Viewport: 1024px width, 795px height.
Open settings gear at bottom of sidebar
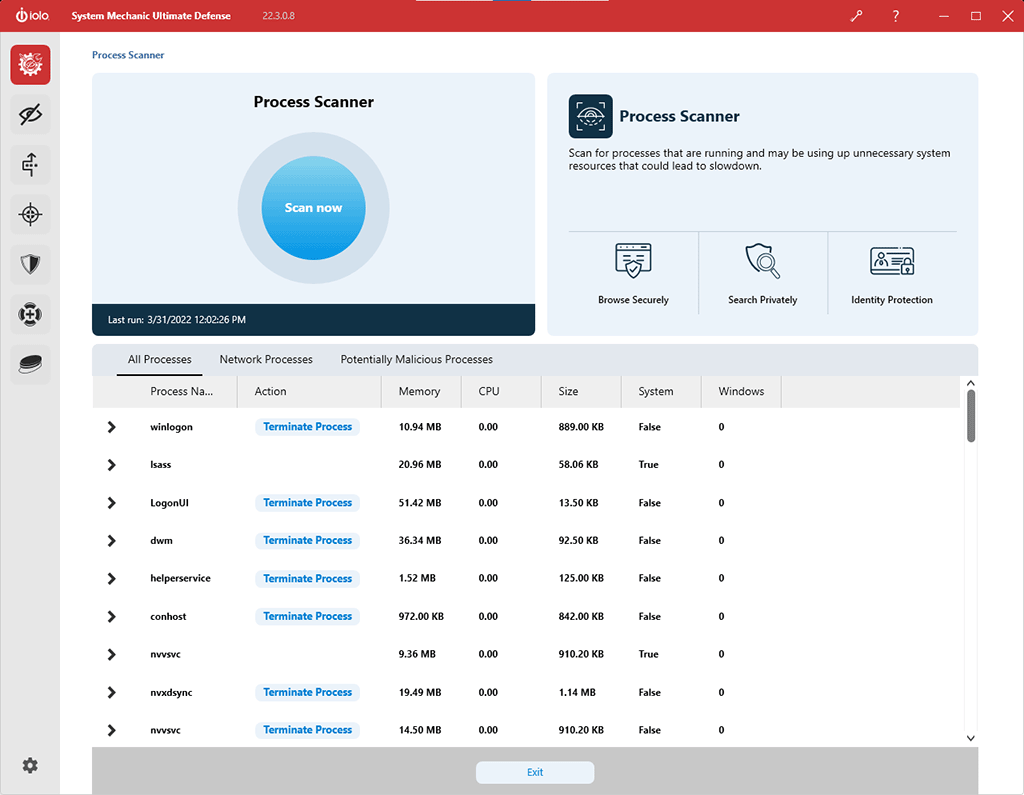pyautogui.click(x=30, y=765)
